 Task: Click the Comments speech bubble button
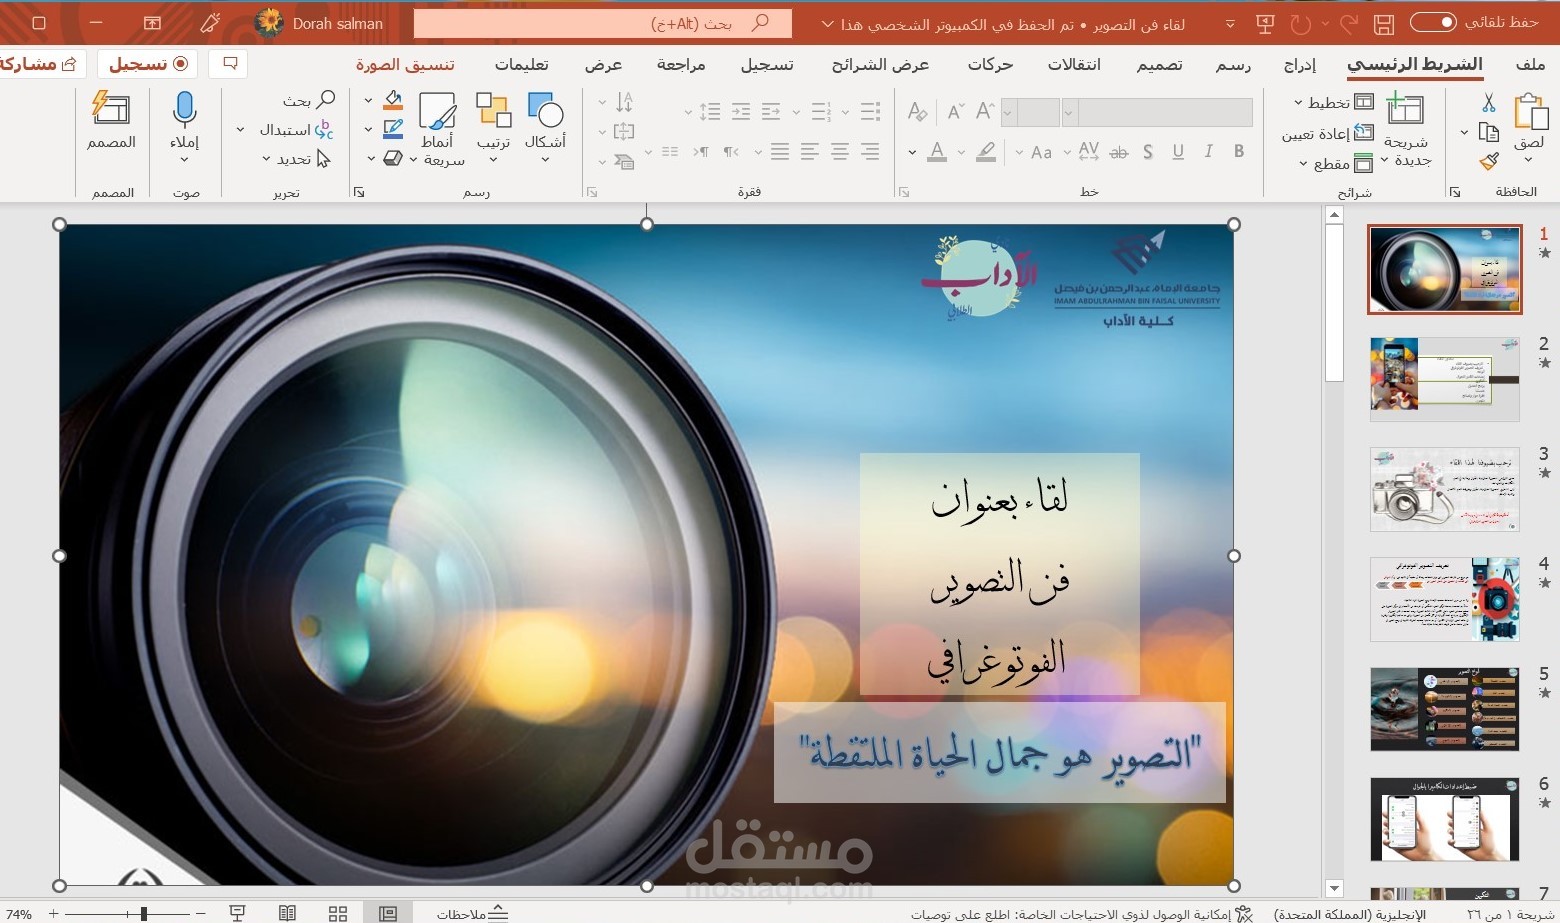[x=229, y=64]
